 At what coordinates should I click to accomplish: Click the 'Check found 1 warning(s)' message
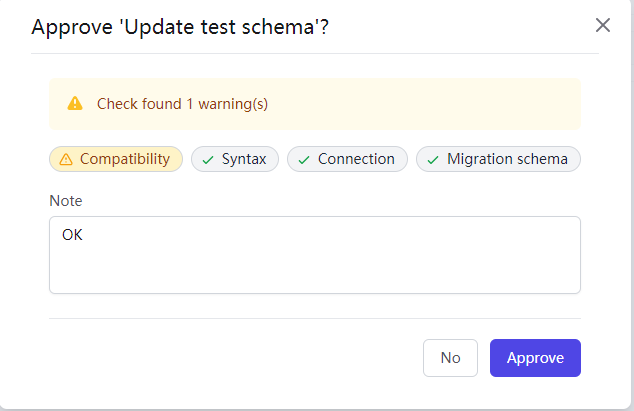click(182, 104)
